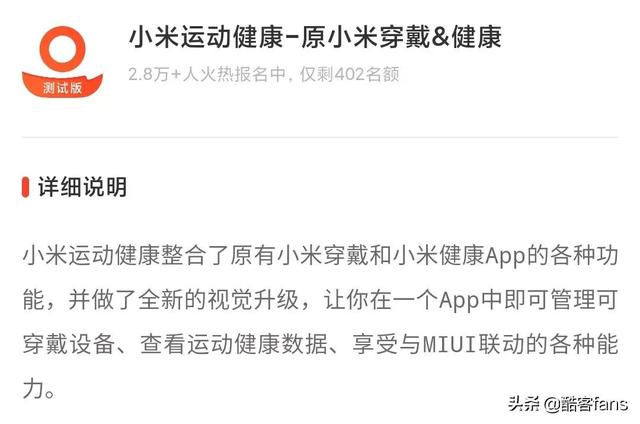Select 原小米穿戴&健康 part of the title

pos(402,37)
